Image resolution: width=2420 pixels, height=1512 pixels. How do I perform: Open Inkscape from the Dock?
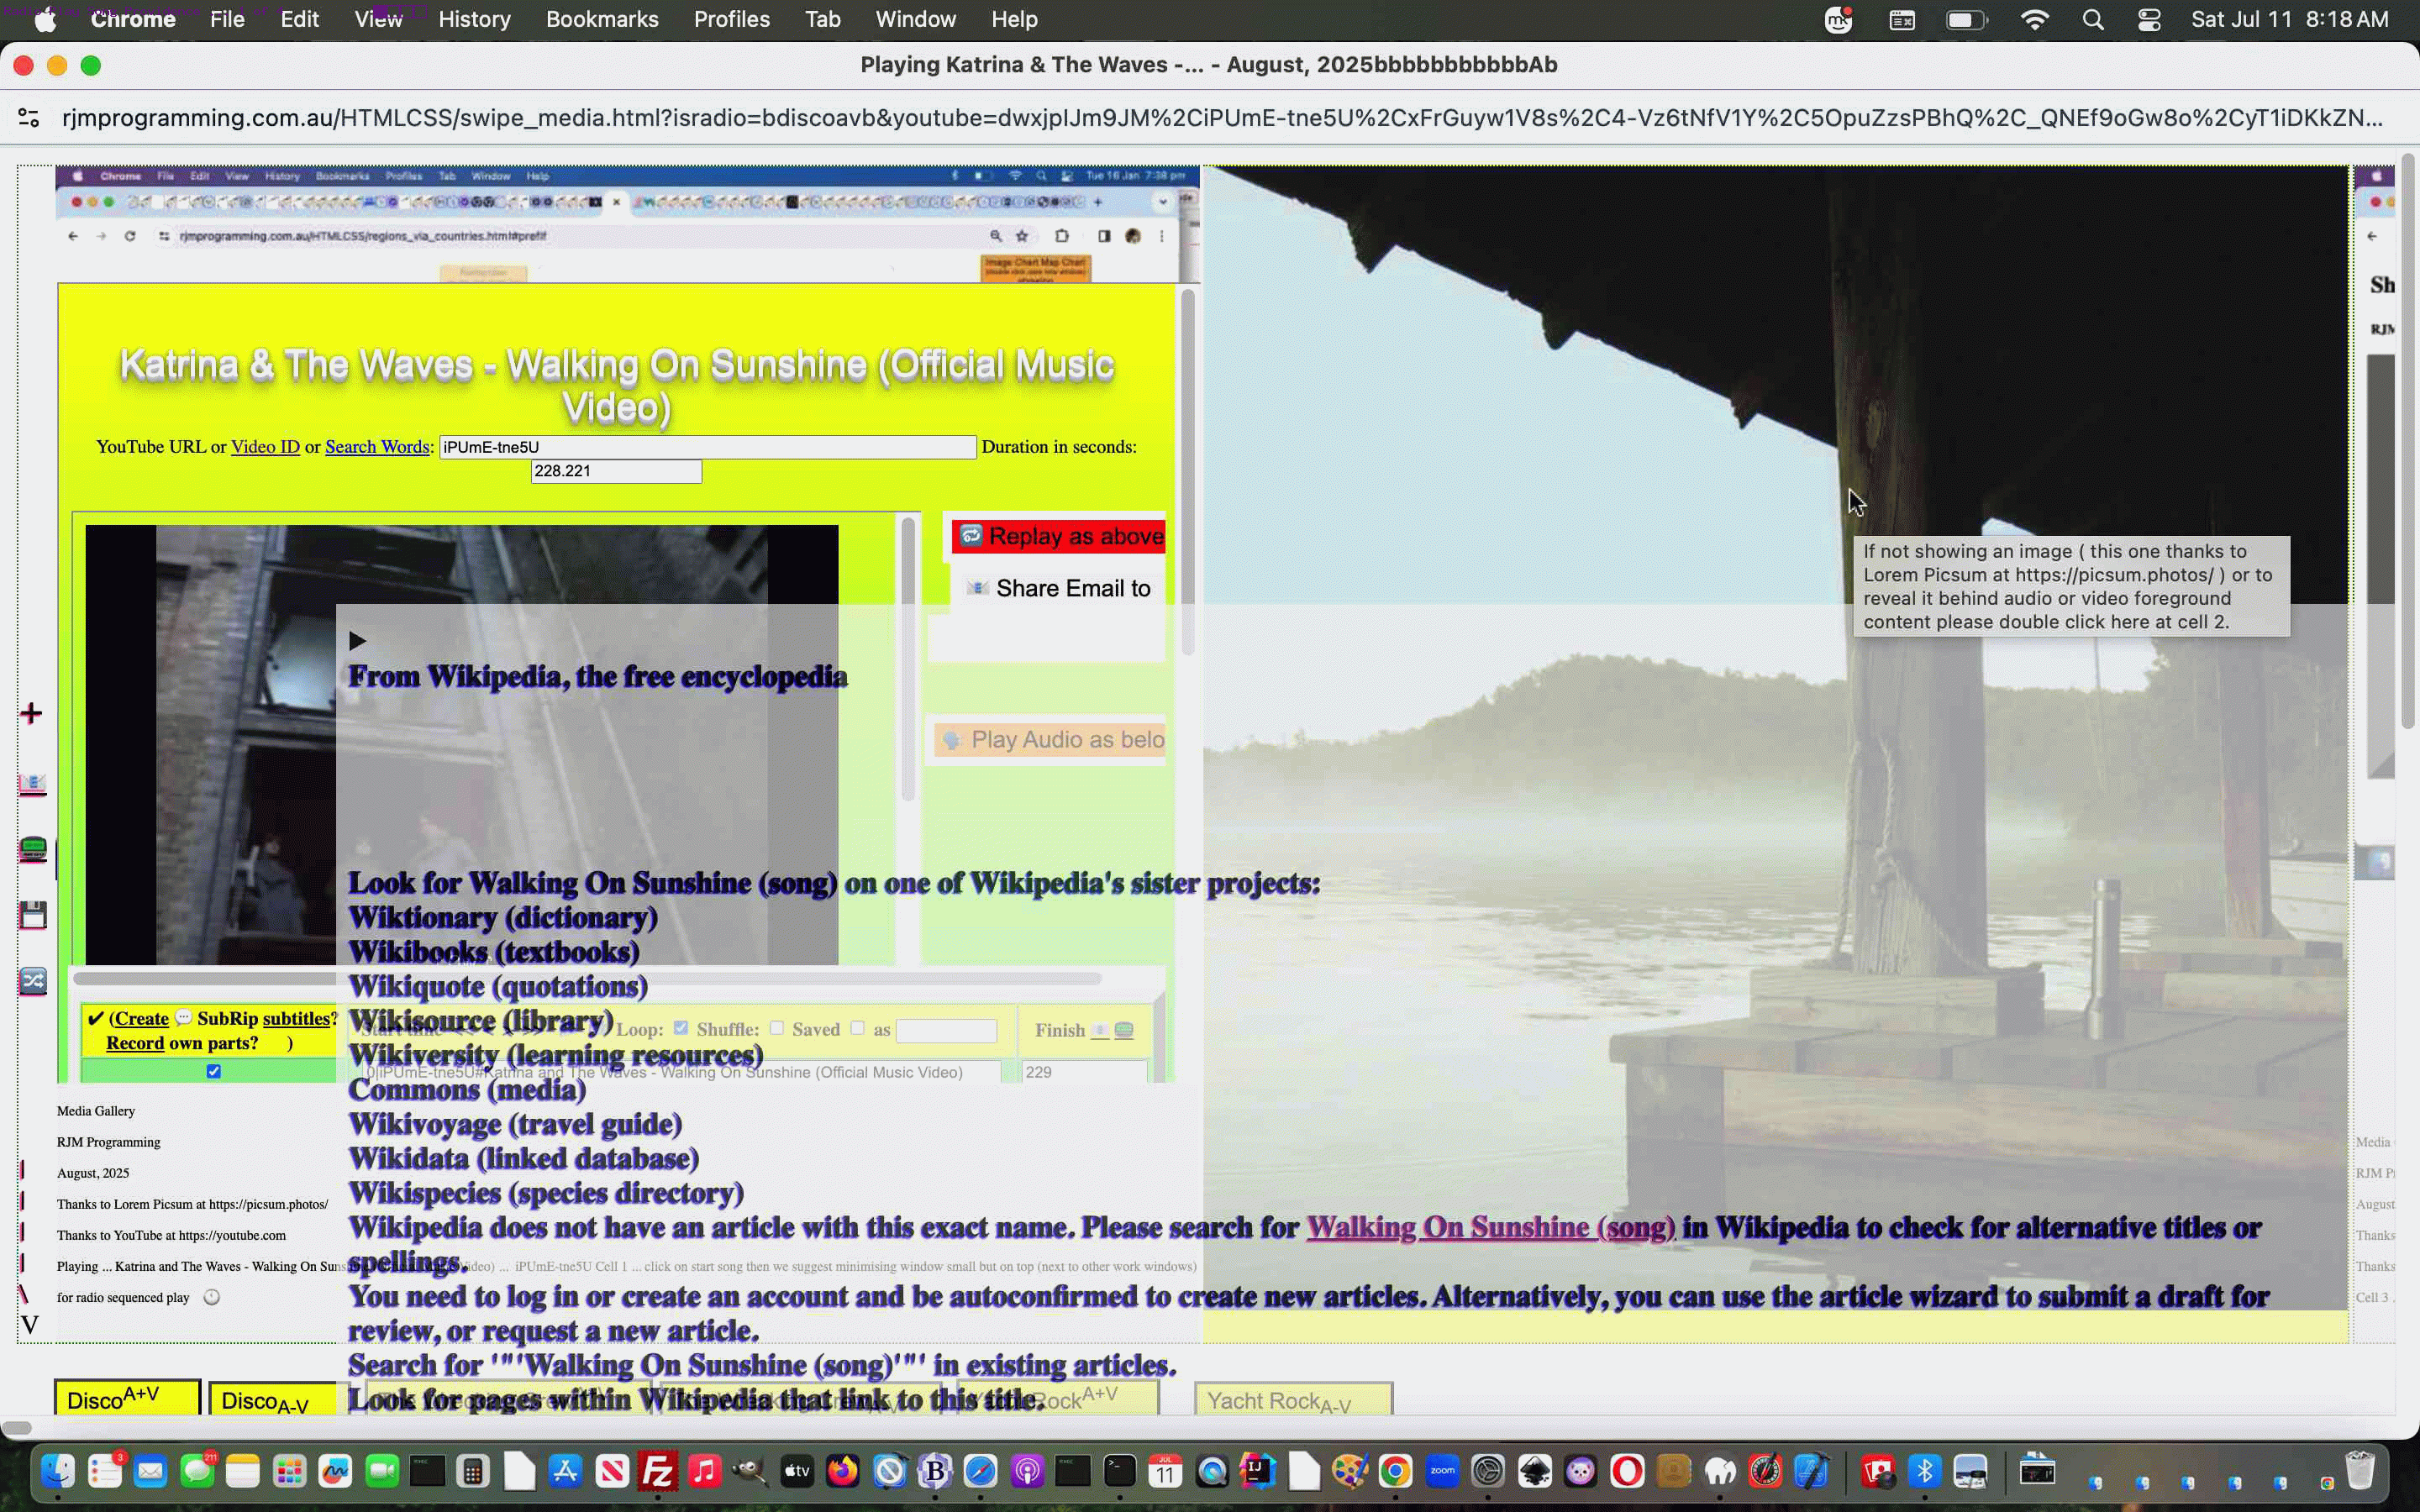[1535, 1471]
